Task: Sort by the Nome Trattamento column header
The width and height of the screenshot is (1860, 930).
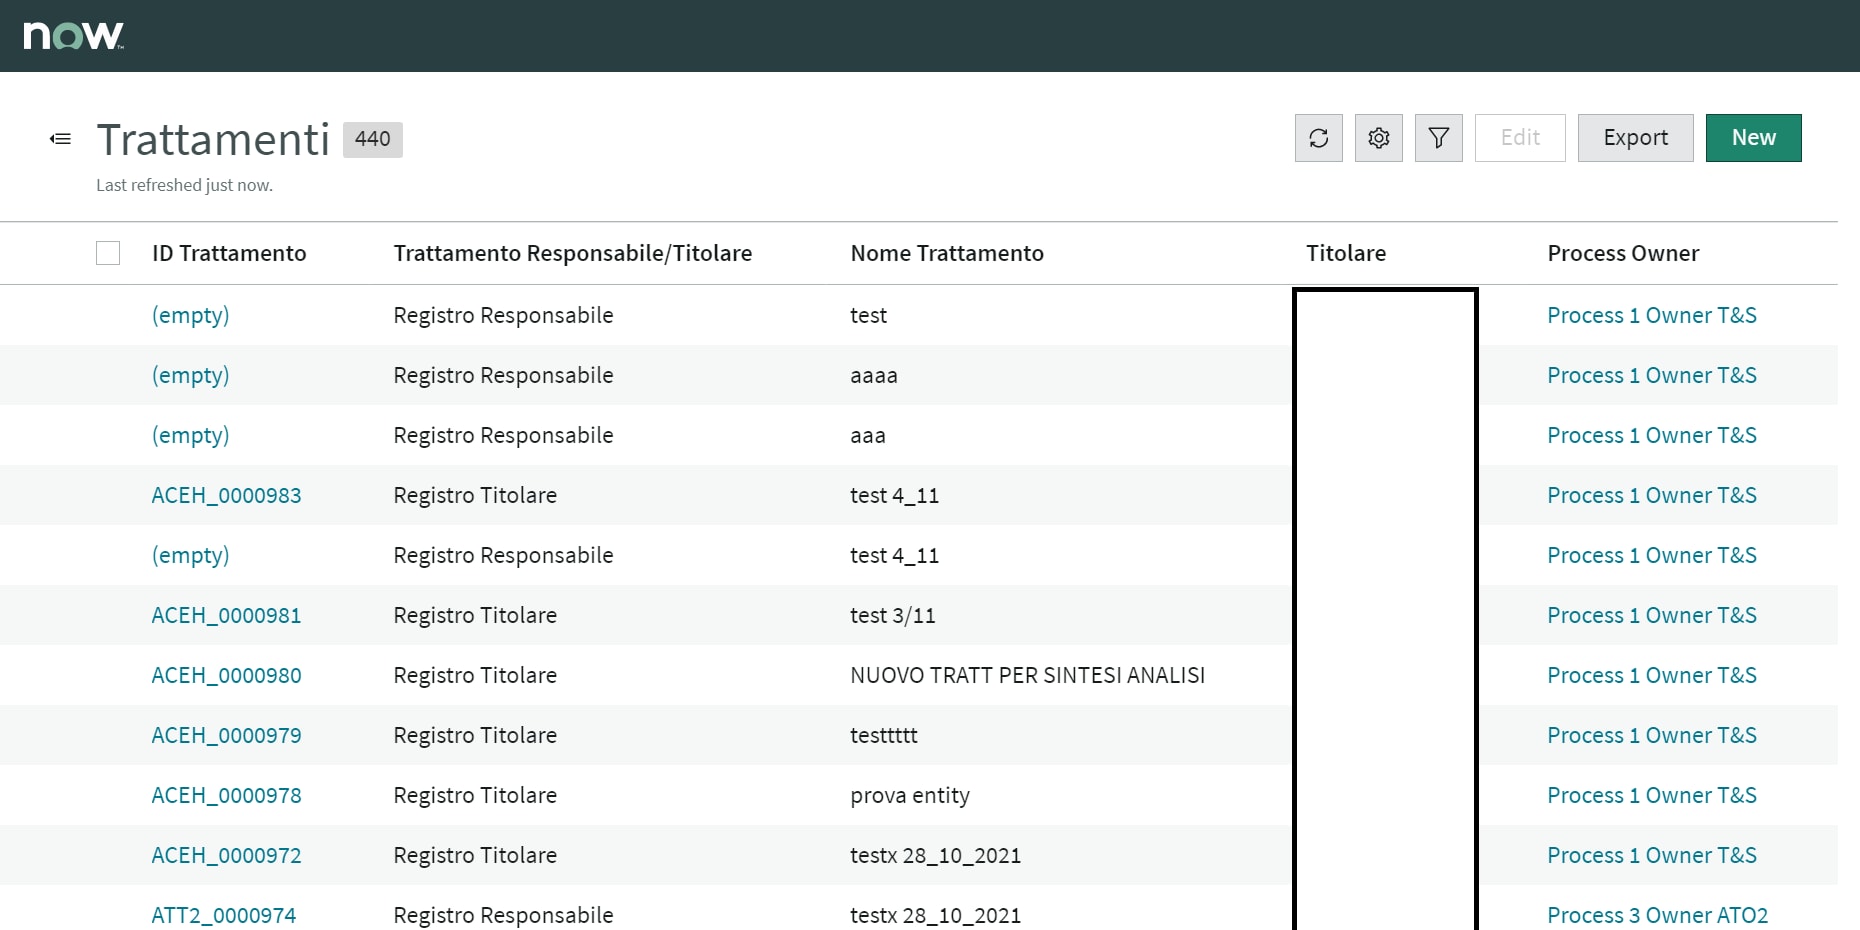Action: click(x=946, y=253)
